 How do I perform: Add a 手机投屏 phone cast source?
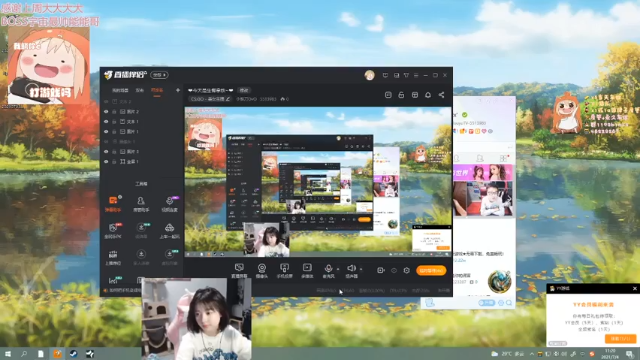pyautogui.click(x=284, y=270)
